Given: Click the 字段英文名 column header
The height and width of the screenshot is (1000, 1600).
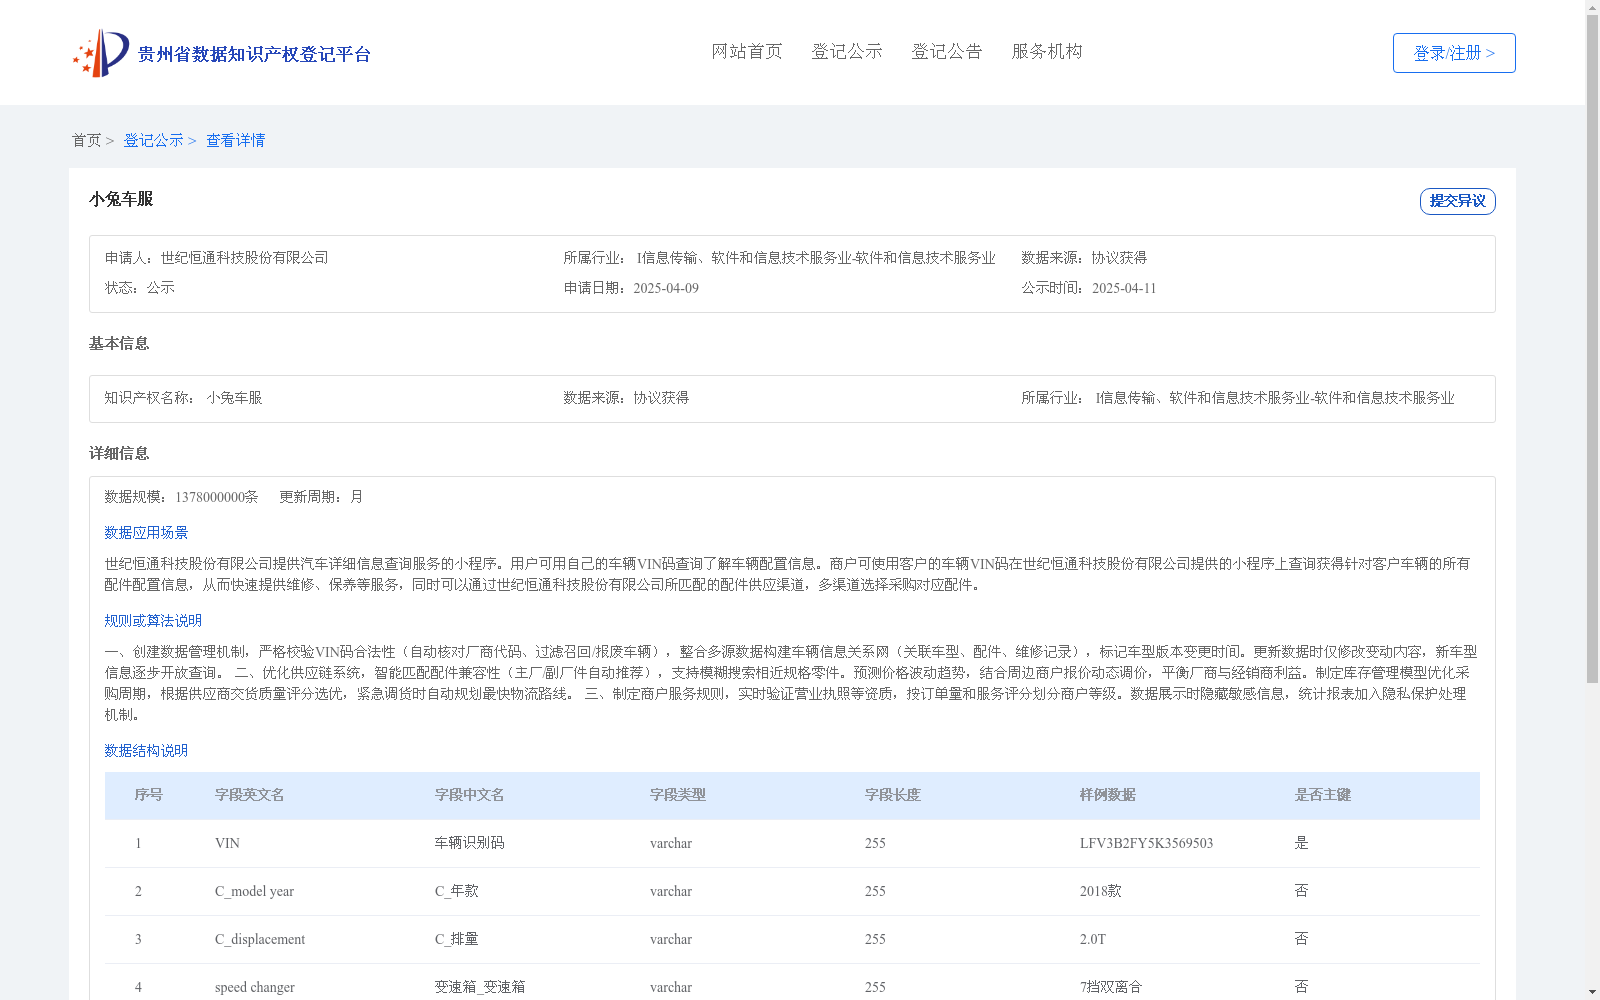Looking at the screenshot, I should 250,795.
